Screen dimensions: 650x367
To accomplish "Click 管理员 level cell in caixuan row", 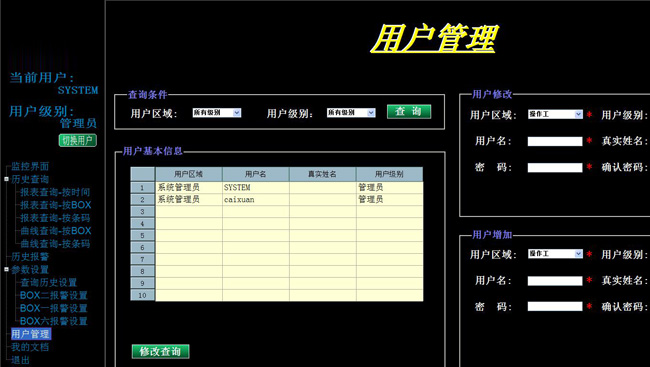I will (390, 199).
